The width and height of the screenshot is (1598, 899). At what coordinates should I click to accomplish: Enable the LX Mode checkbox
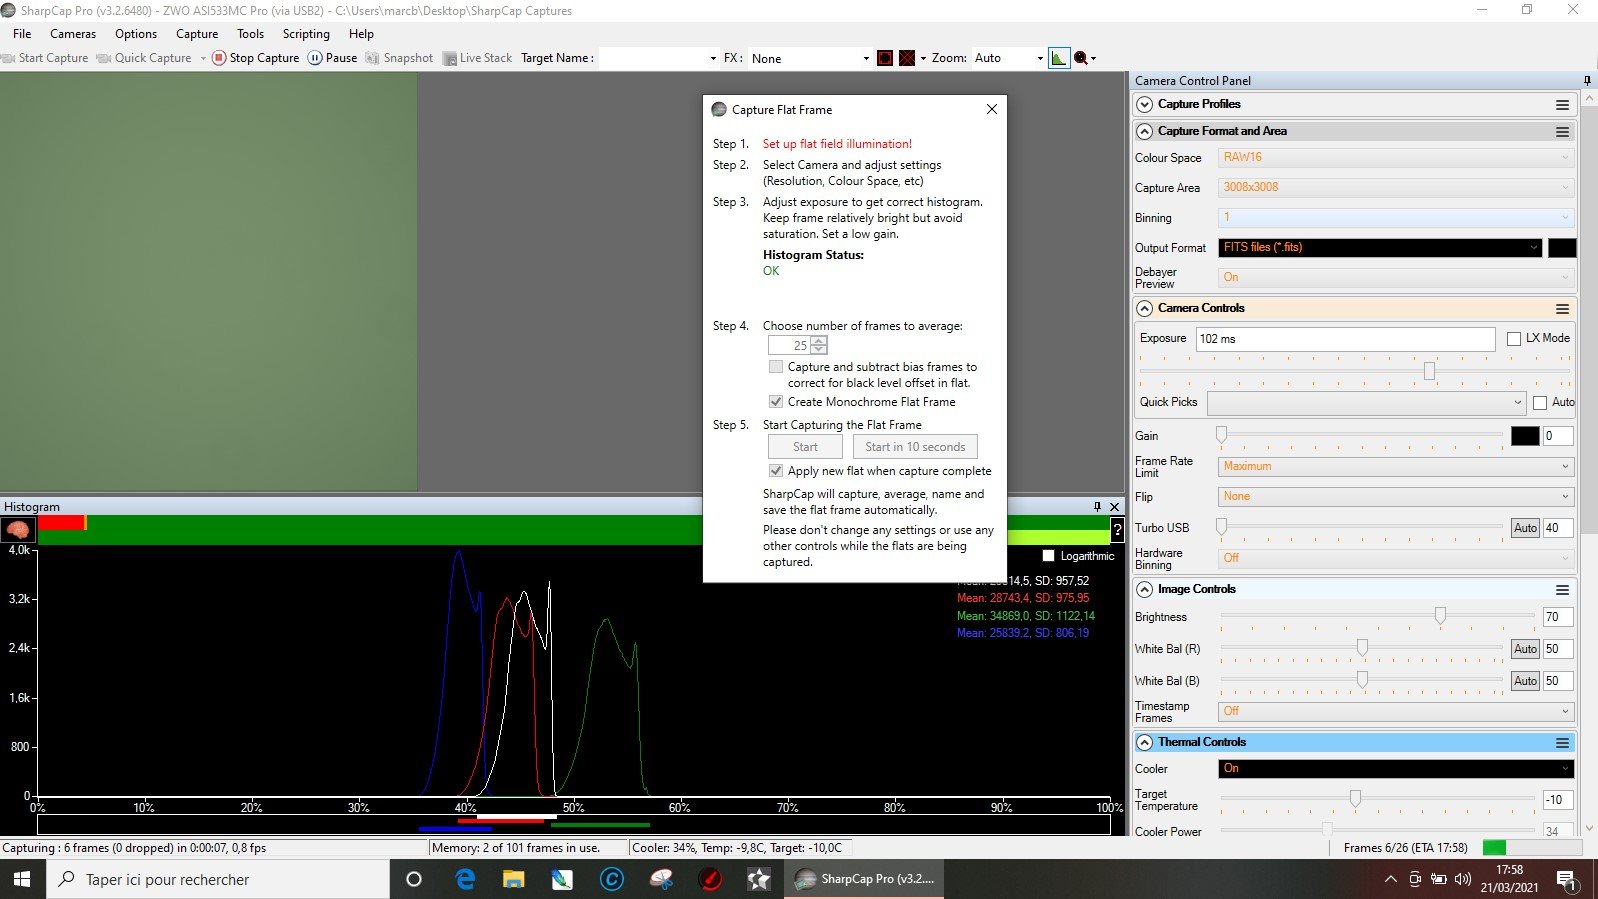tap(1514, 339)
